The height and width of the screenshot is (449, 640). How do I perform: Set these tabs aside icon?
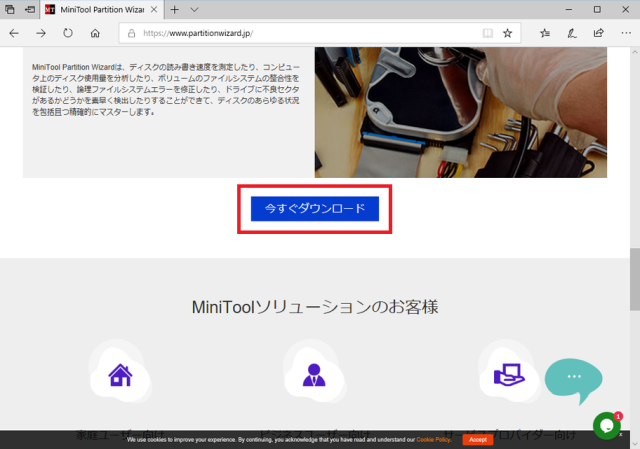(x=30, y=9)
